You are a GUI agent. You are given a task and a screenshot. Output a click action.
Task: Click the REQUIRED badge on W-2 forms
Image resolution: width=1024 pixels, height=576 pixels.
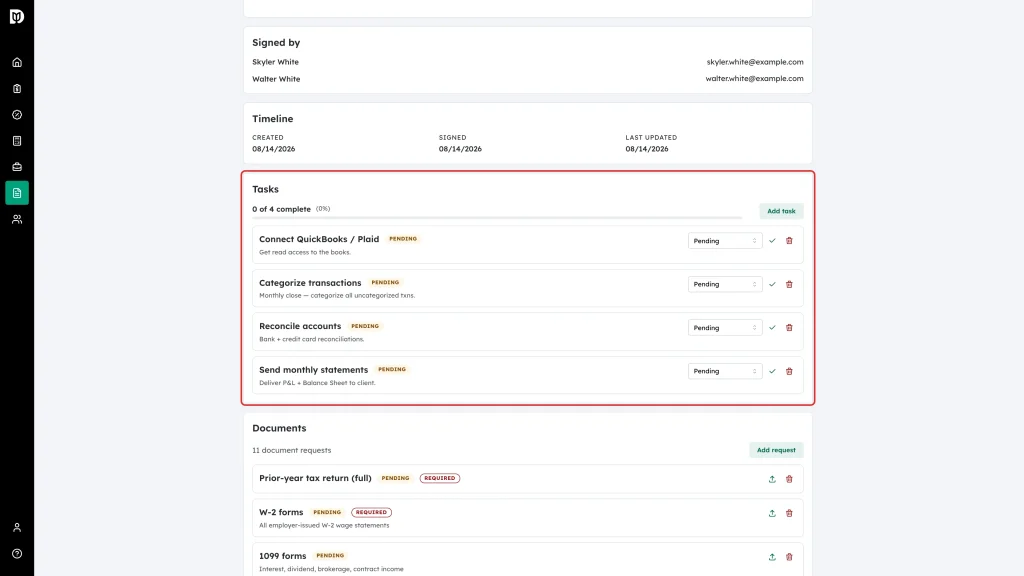[372, 512]
